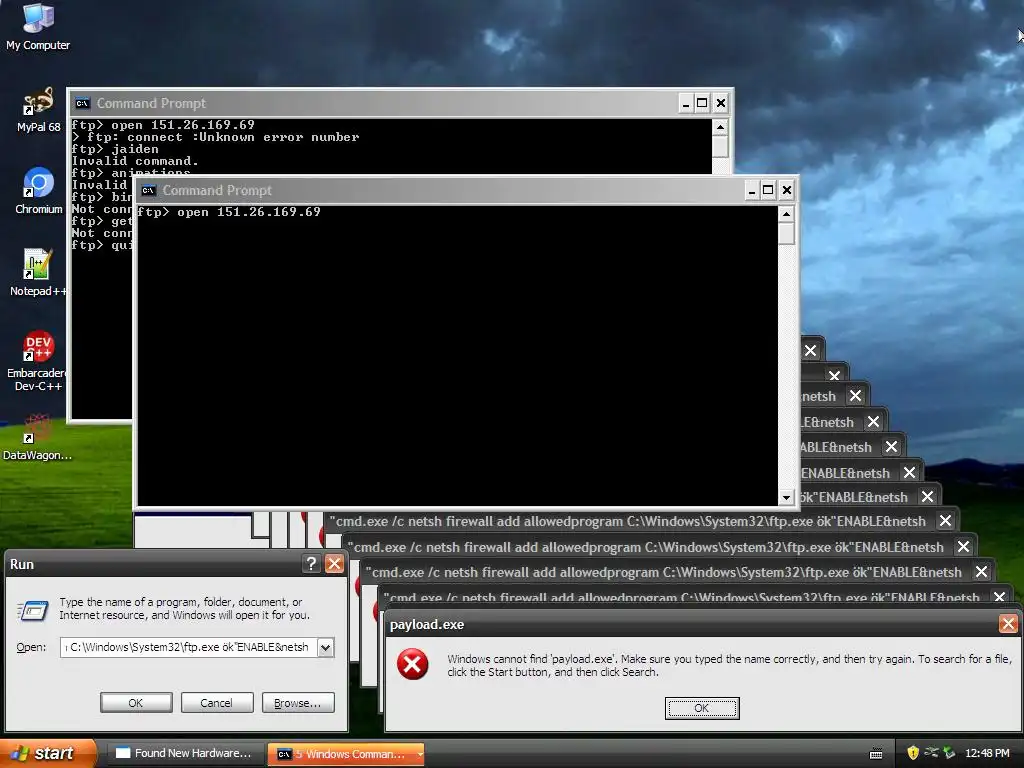The height and width of the screenshot is (768, 1024).
Task: Close the payload.exe error dialog
Action: 1008,624
